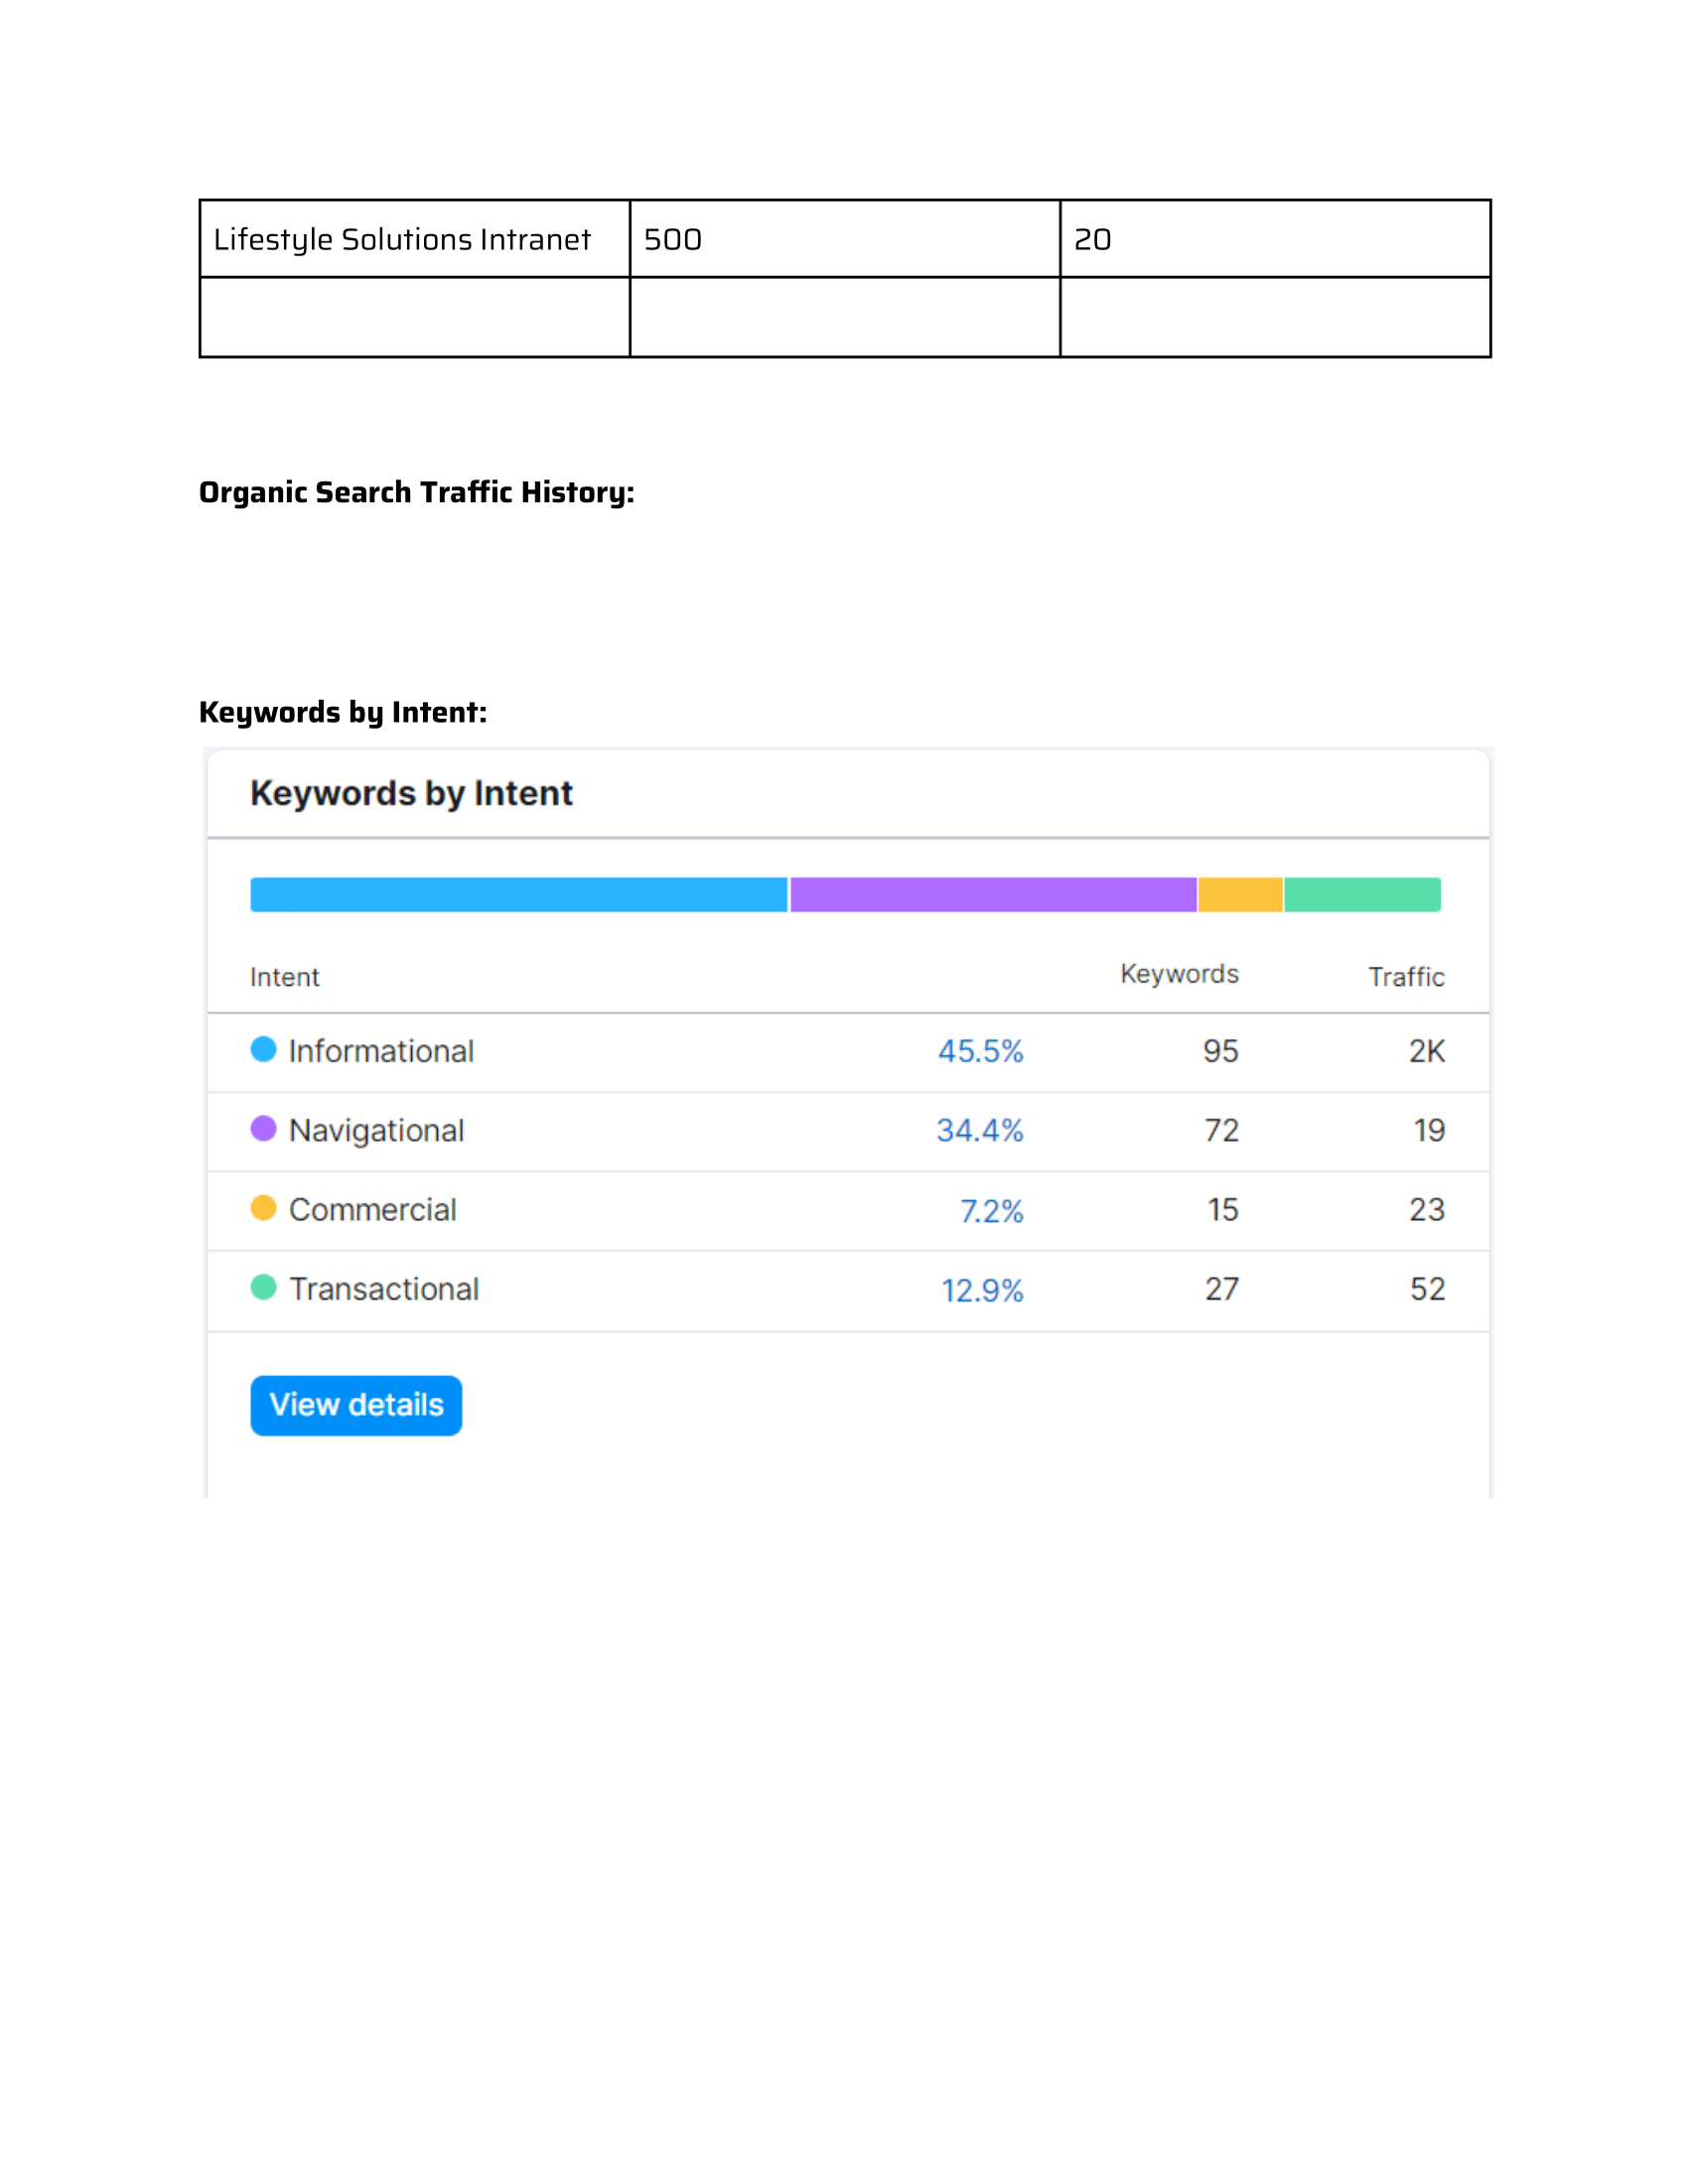Viewport: 1688px width, 2184px height.
Task: Select the yellow Commercial bar segment
Action: point(1240,895)
